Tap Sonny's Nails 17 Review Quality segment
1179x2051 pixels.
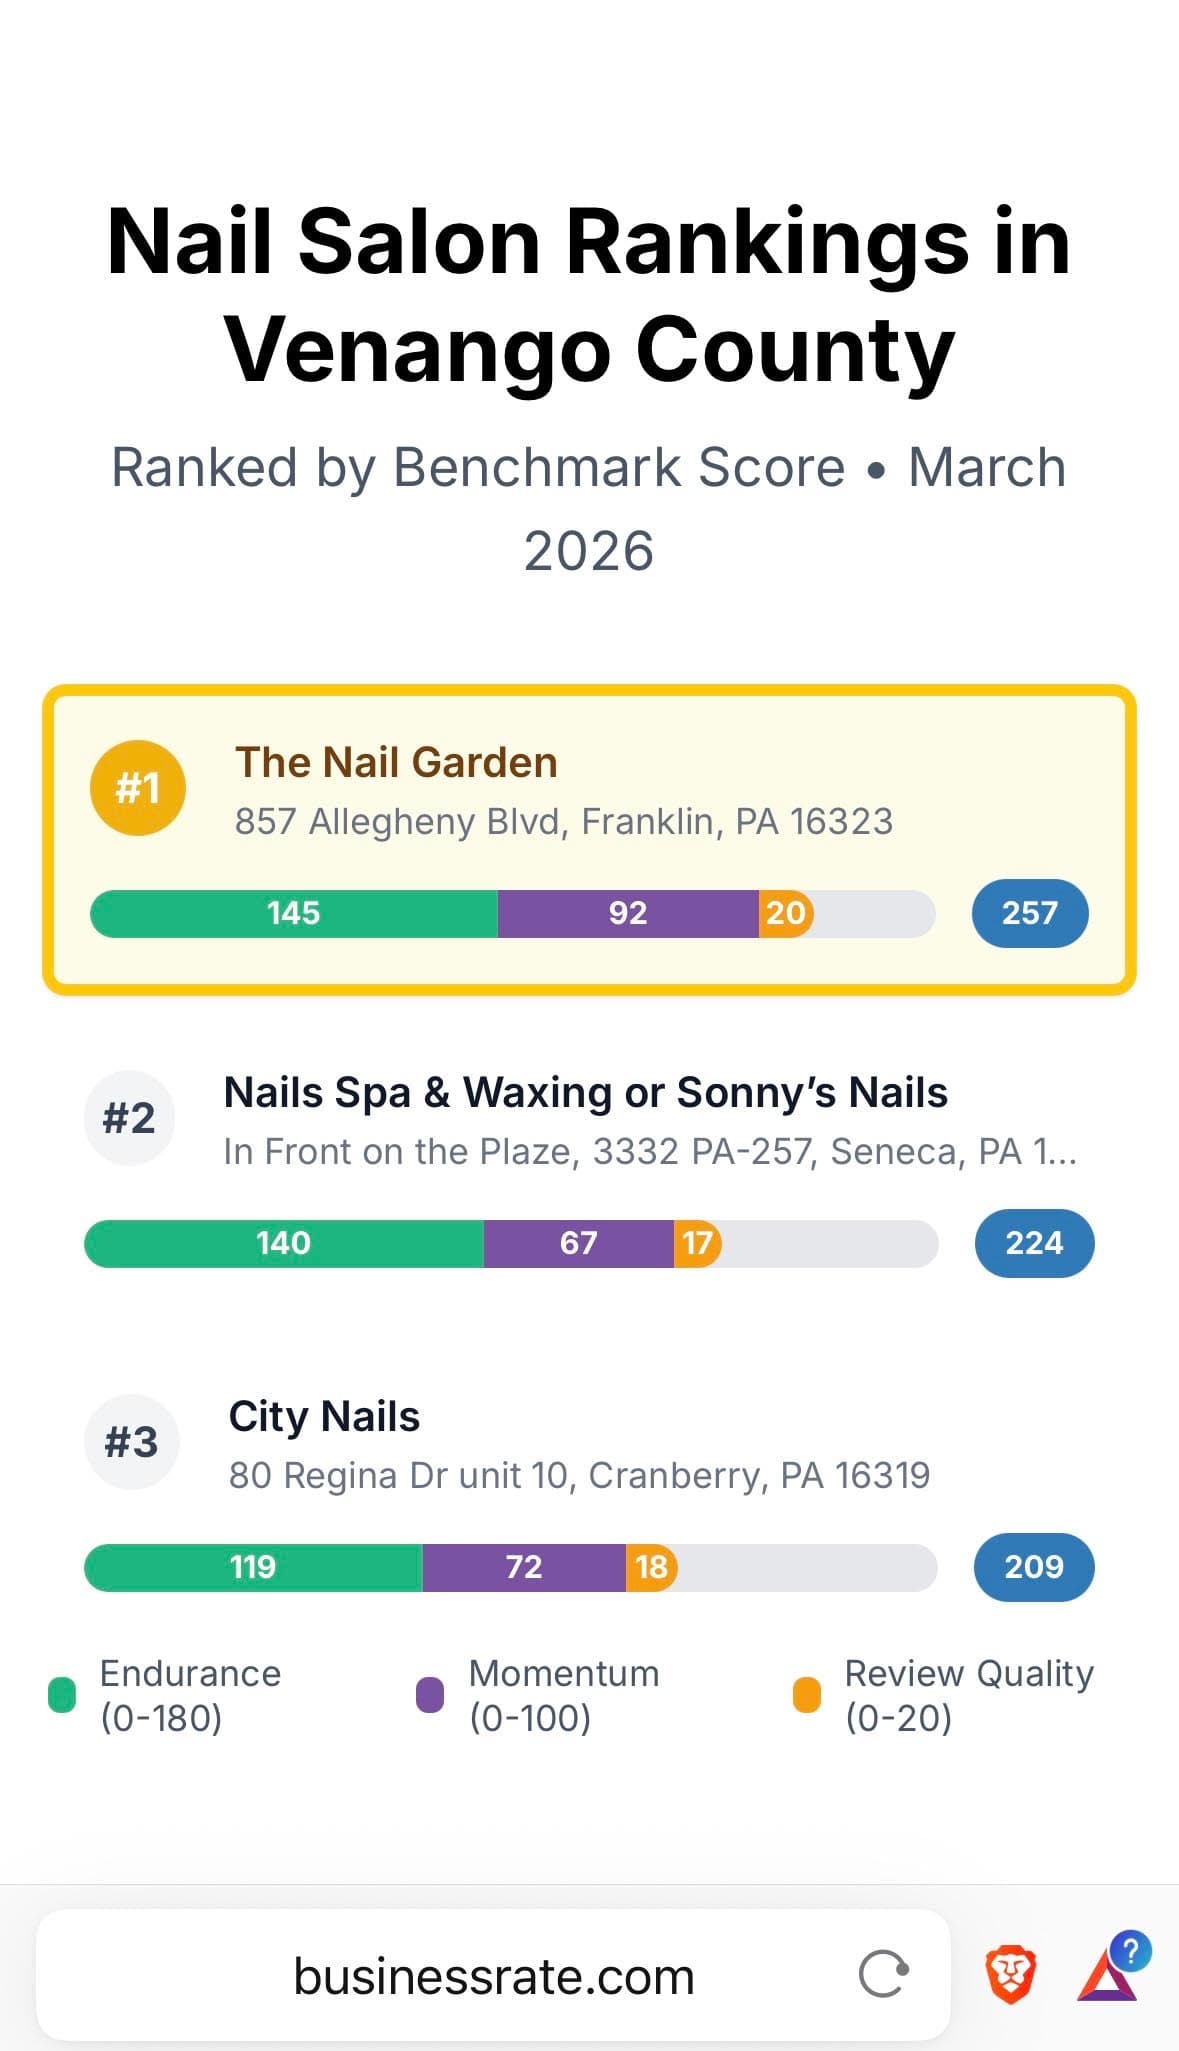coord(697,1243)
